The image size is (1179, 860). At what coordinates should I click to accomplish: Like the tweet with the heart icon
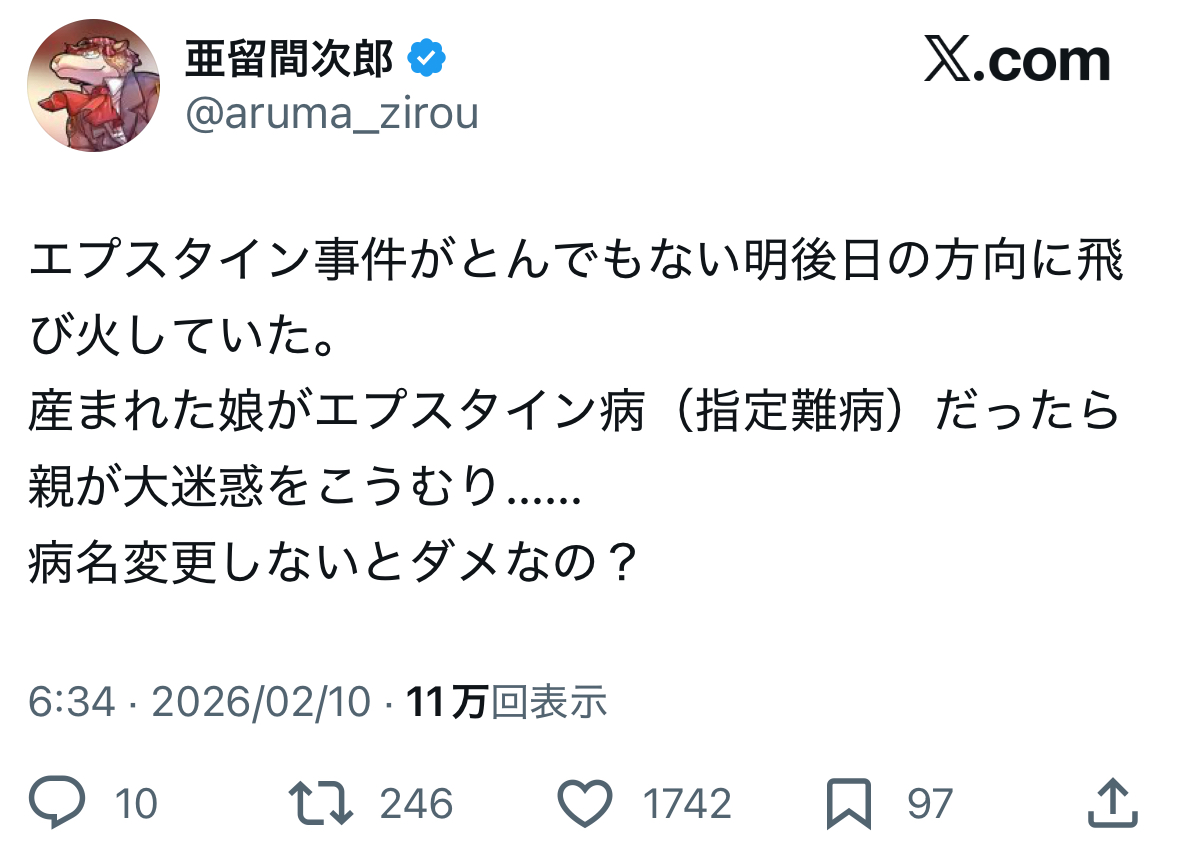[583, 803]
